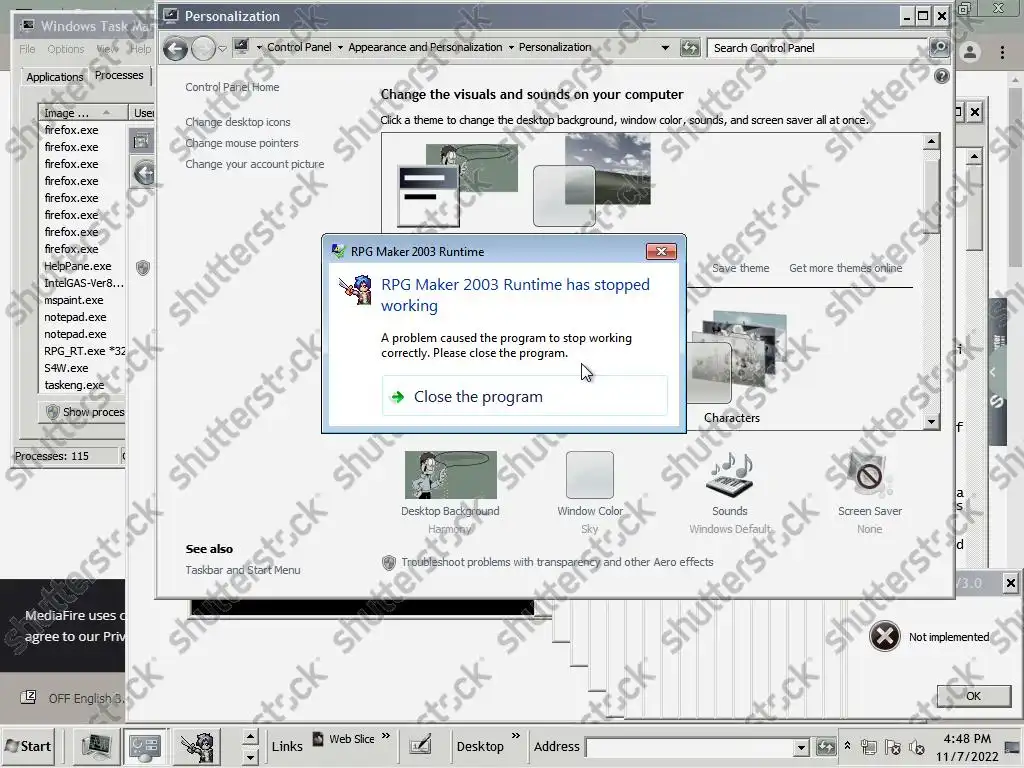
Task: Click the Search Control Panel field
Action: (817, 48)
